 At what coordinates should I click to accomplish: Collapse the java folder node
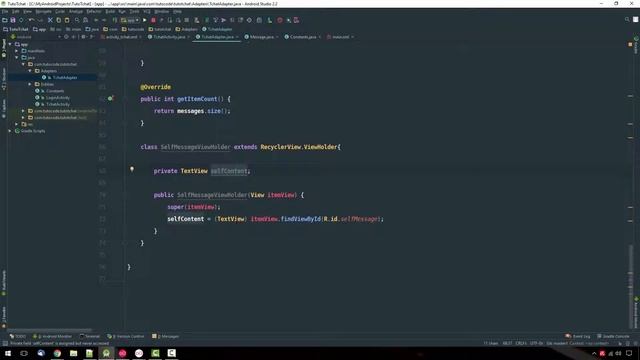(17, 58)
